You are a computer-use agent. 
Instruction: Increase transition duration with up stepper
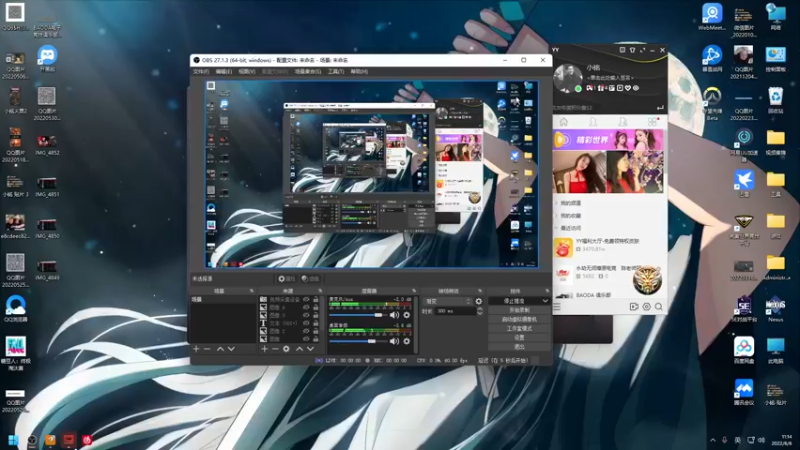[480, 309]
